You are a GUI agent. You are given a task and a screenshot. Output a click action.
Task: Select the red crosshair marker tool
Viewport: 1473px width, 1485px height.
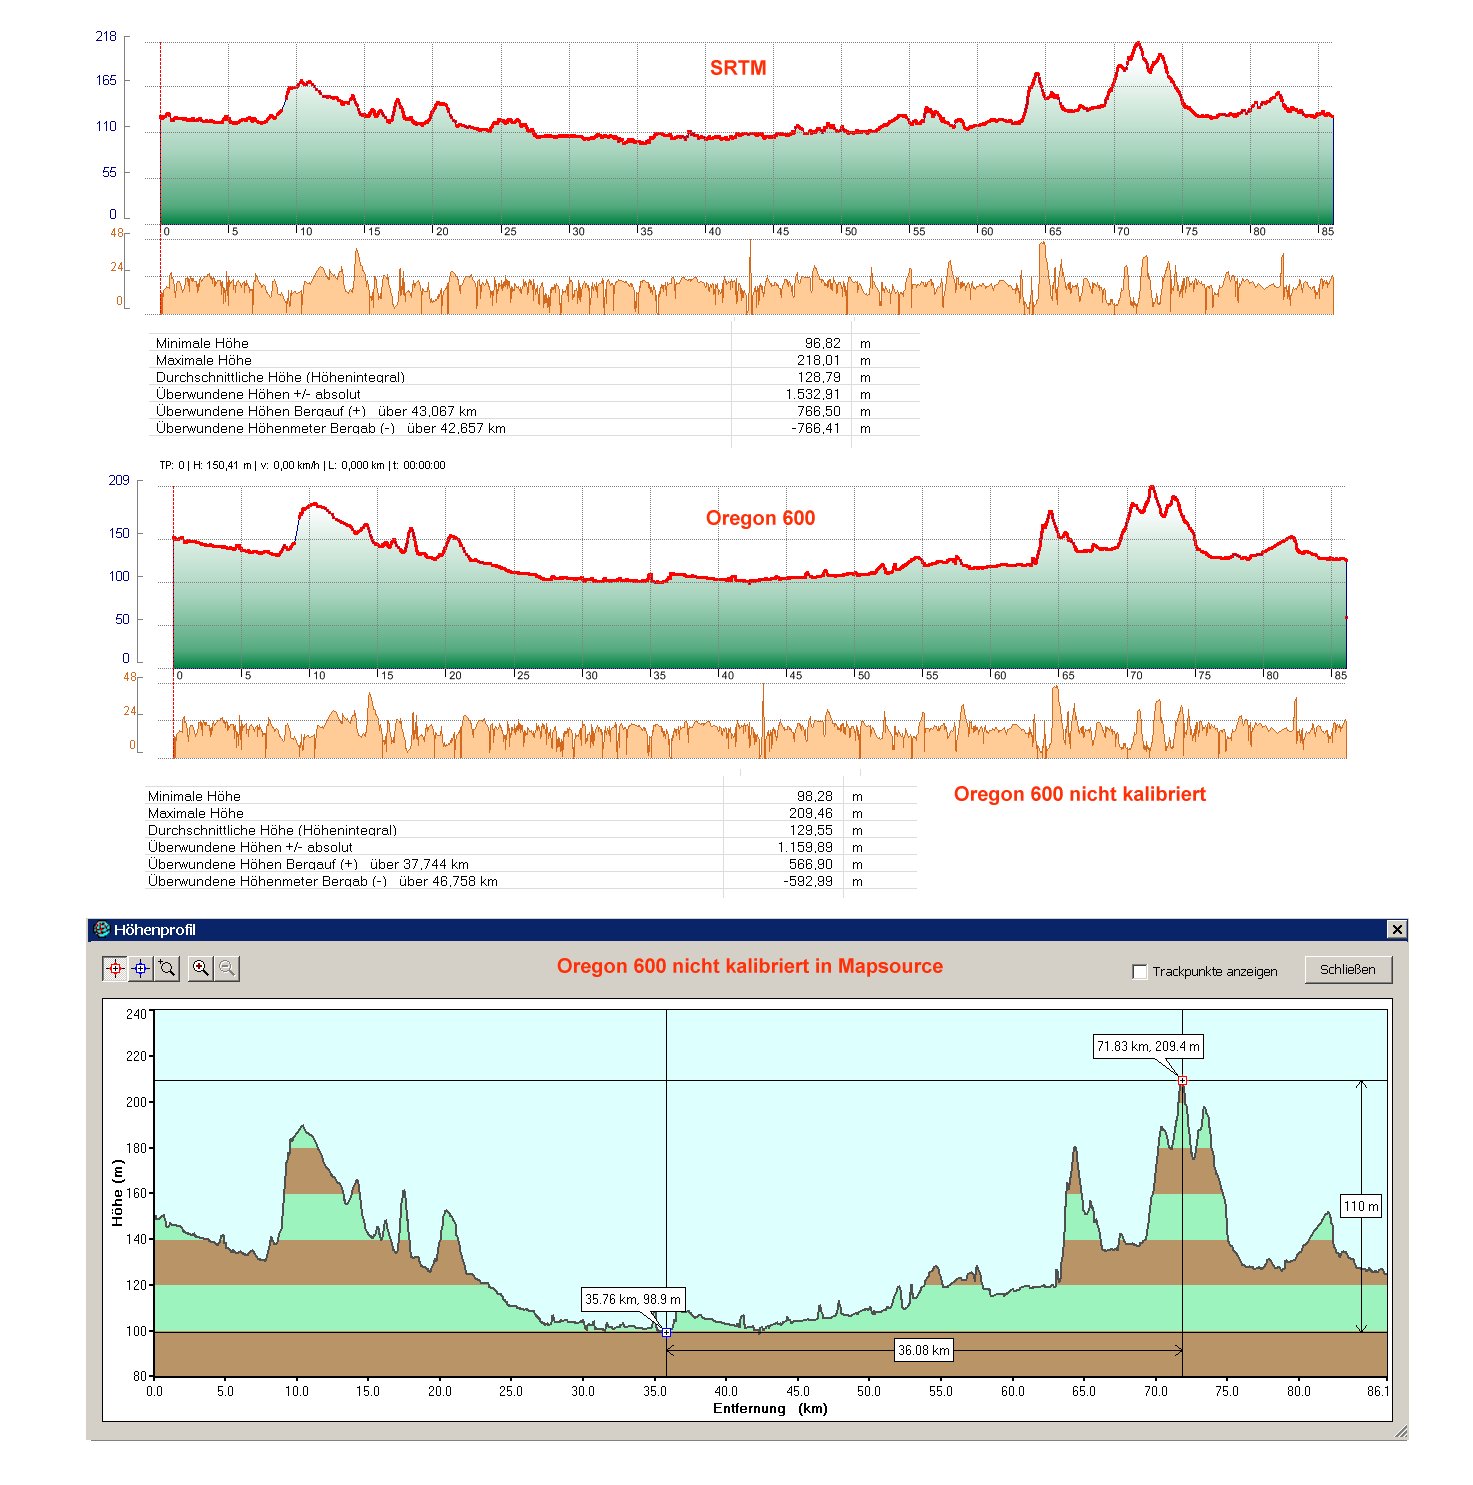(x=115, y=968)
